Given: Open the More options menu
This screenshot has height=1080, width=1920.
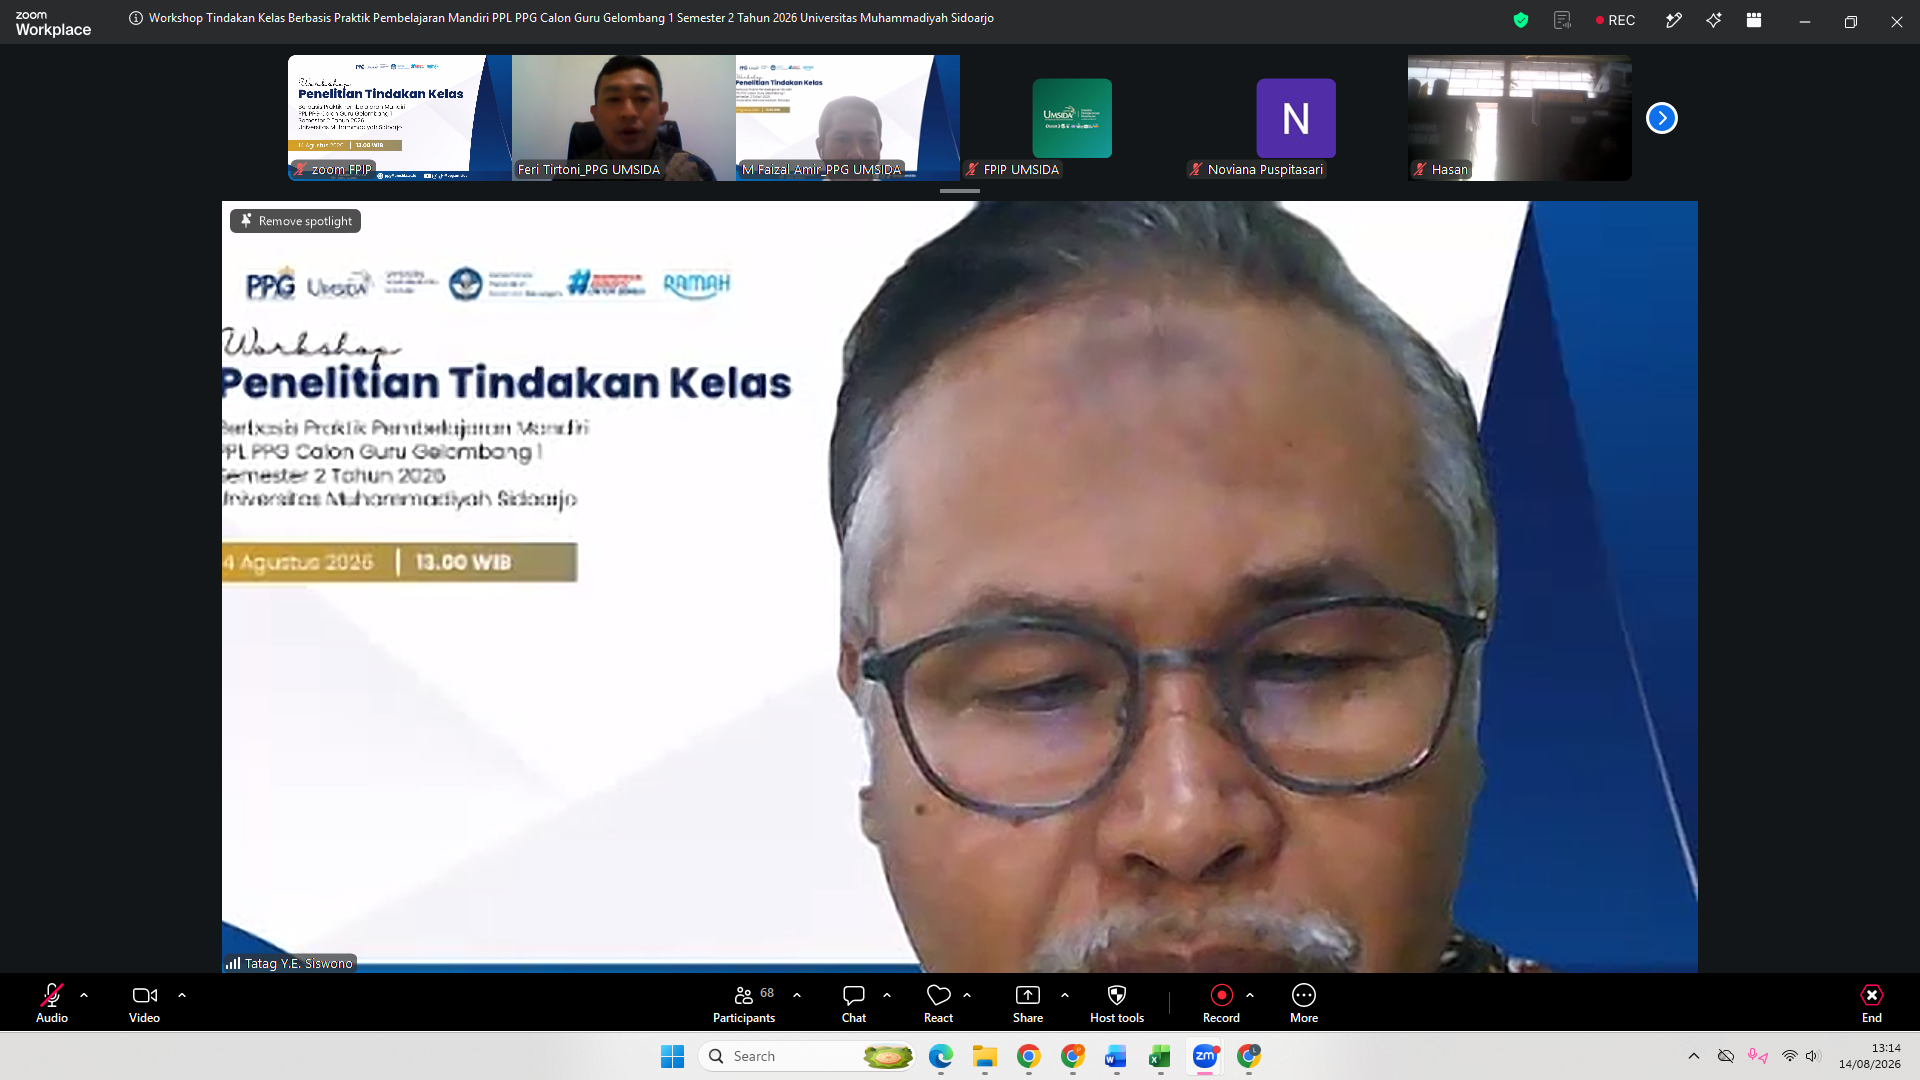Looking at the screenshot, I should tap(1304, 1003).
